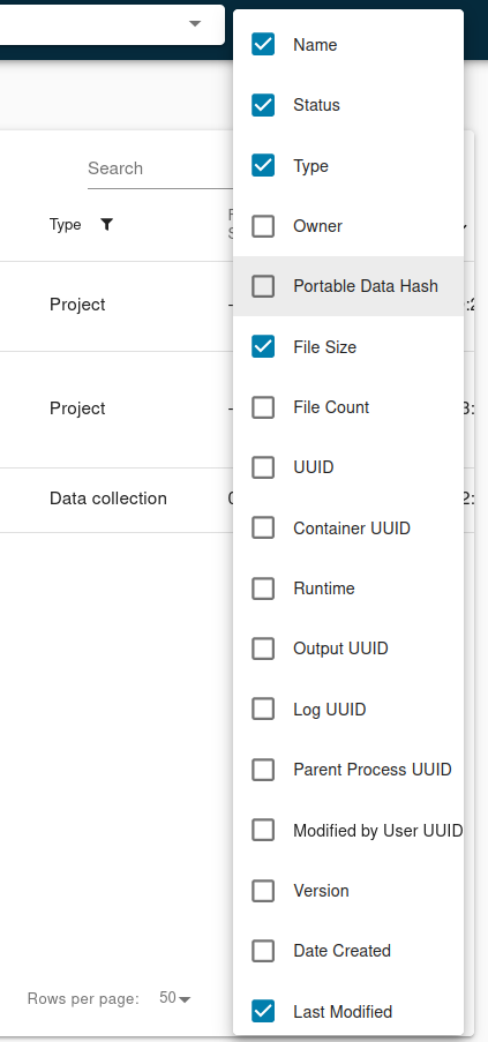Show the UUID column

click(263, 468)
